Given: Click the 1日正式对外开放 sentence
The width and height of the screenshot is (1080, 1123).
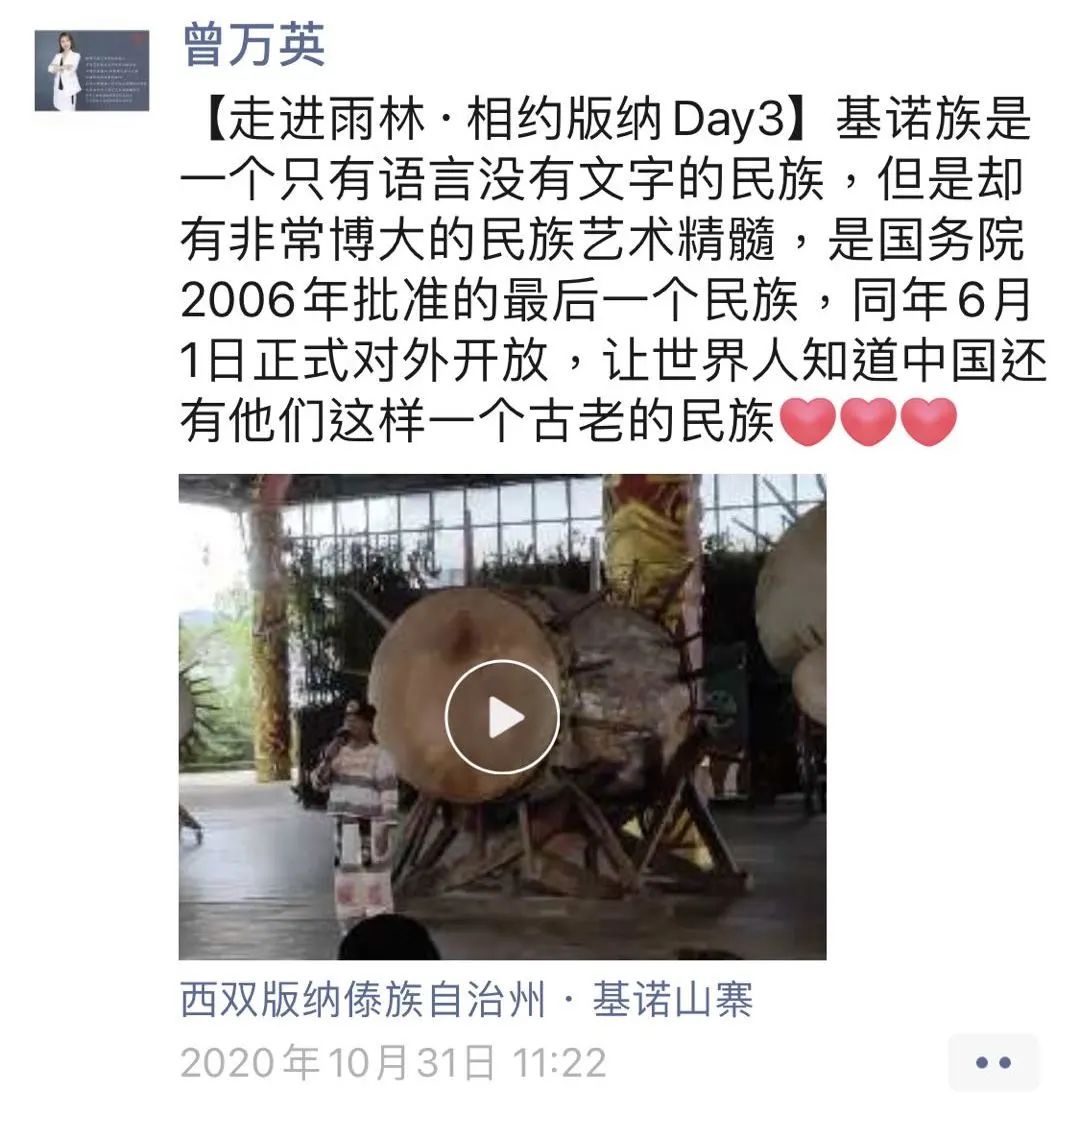Looking at the screenshot, I should 364,360.
